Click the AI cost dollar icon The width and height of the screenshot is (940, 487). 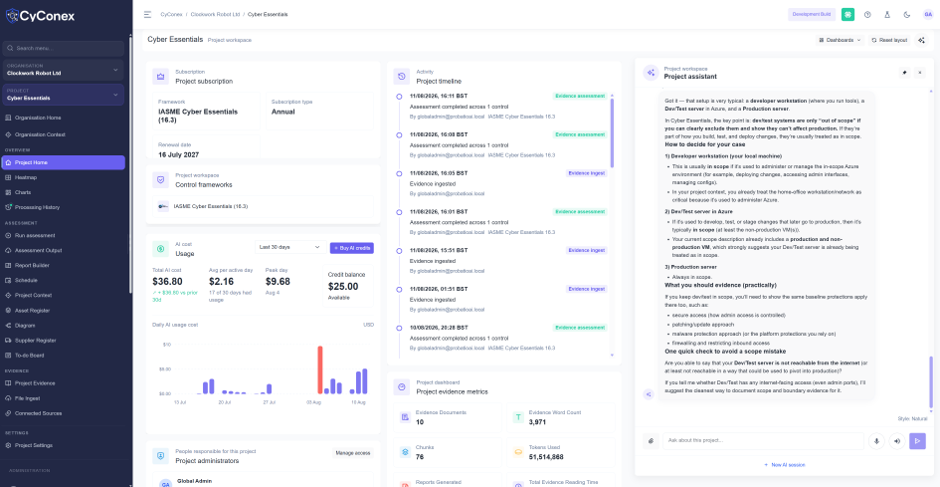coord(161,249)
